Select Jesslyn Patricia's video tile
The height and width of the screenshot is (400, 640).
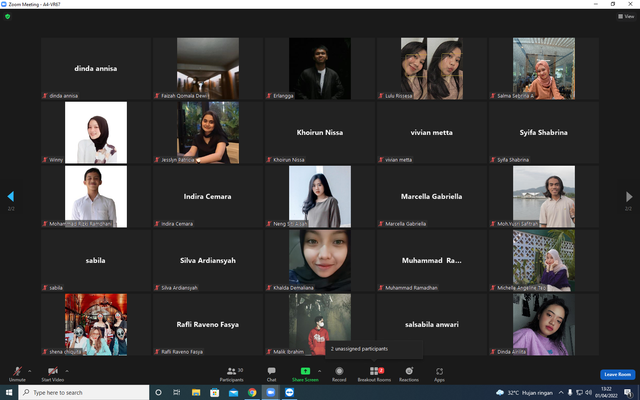pyautogui.click(x=208, y=133)
